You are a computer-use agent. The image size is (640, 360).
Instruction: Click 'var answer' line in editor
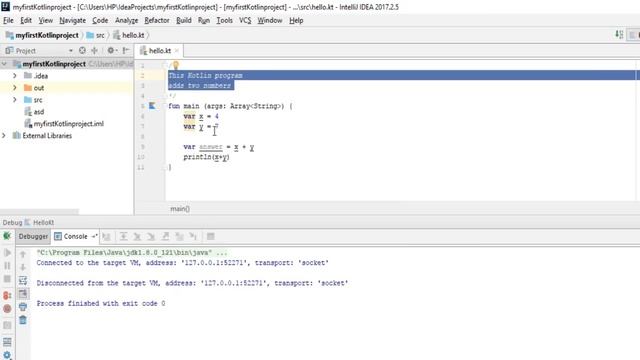point(219,147)
